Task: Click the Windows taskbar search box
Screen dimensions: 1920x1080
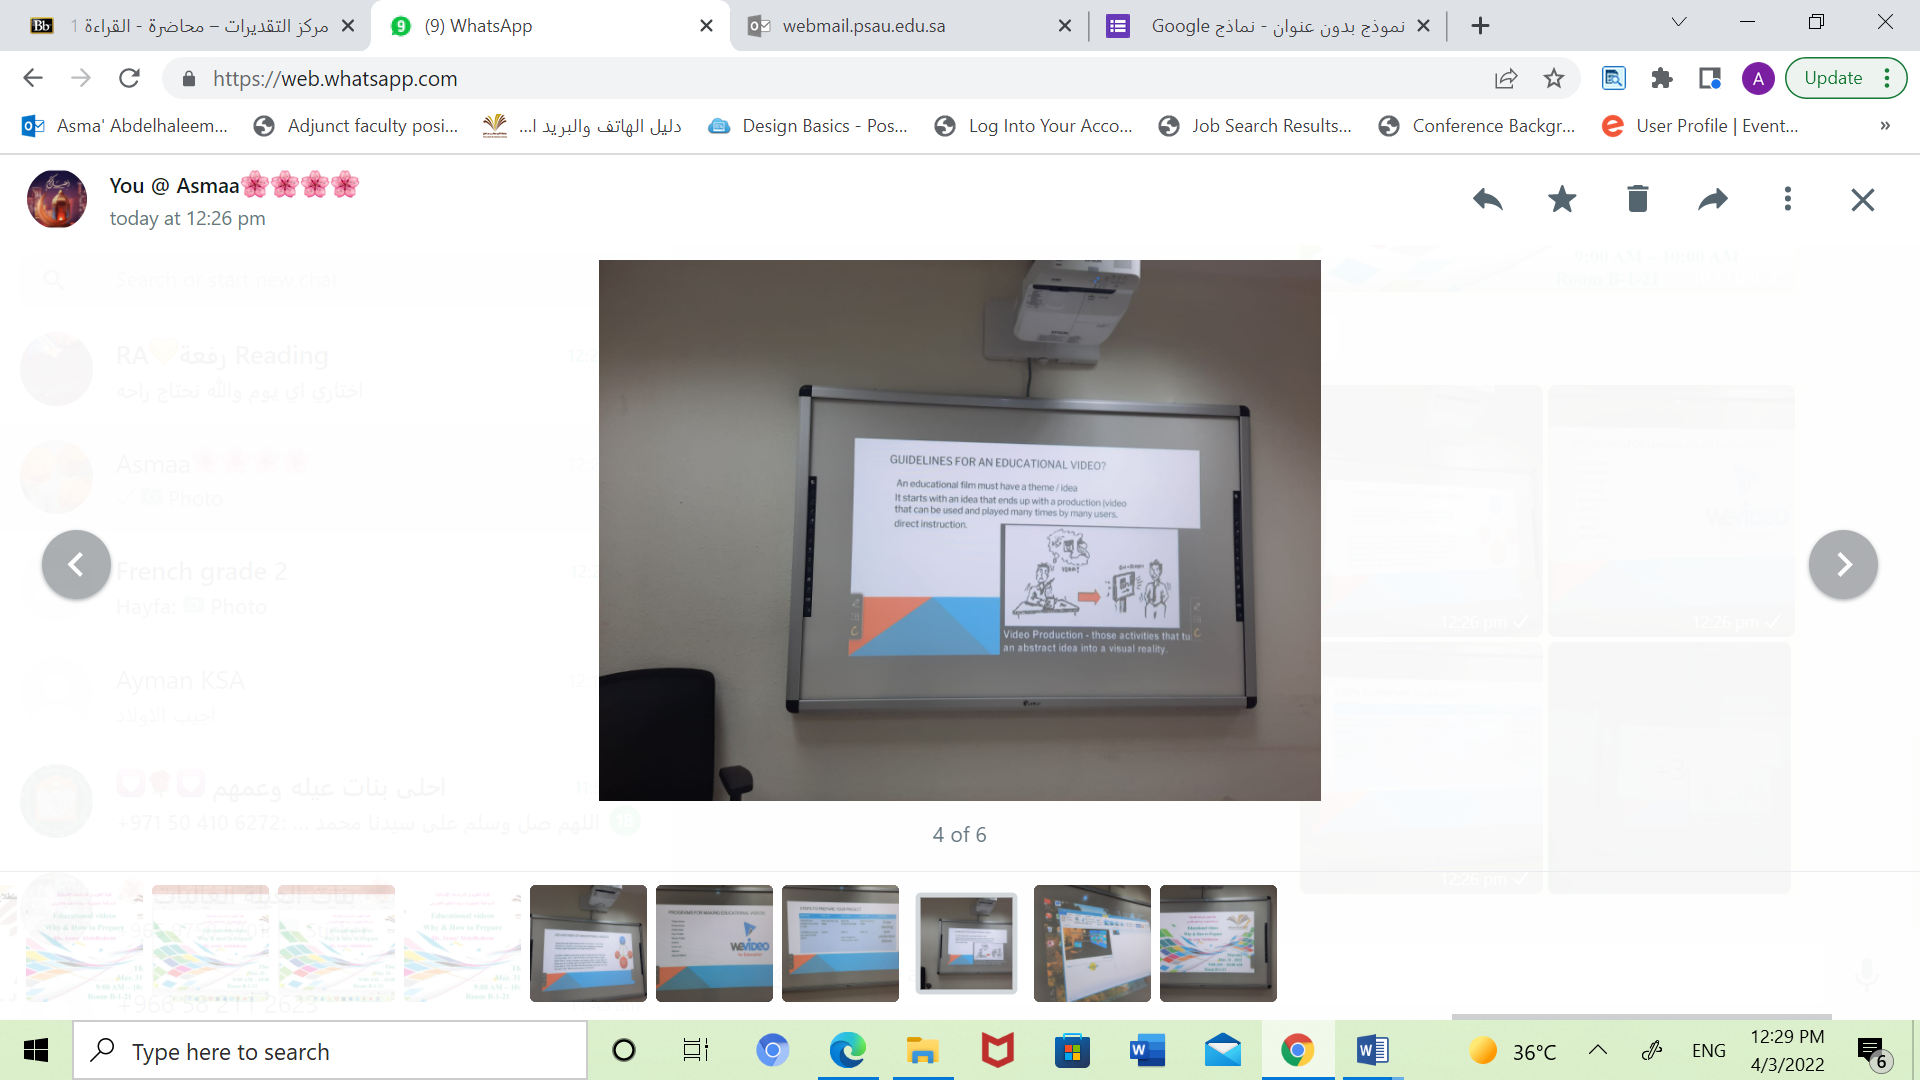Action: point(330,1051)
